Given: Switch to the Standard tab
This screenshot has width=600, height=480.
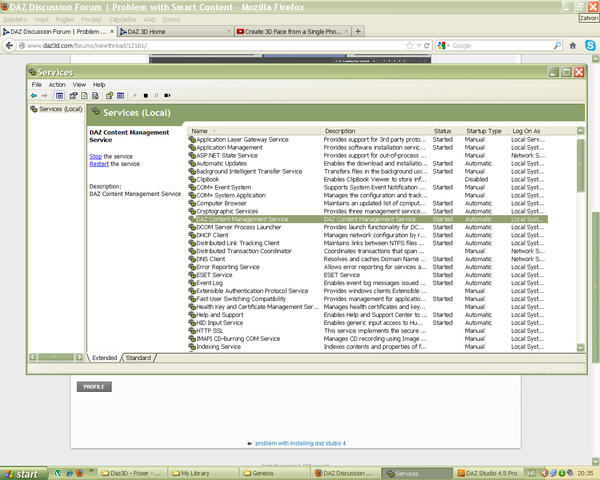Looking at the screenshot, I should (x=139, y=358).
